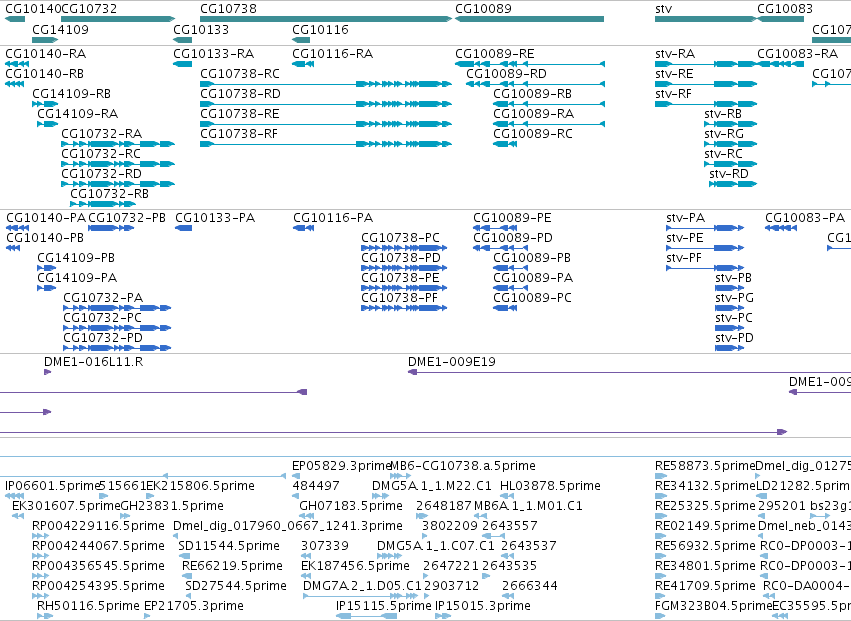The height and width of the screenshot is (621, 851).
Task: Click transcript CG10738-RE
Action: pos(240,114)
